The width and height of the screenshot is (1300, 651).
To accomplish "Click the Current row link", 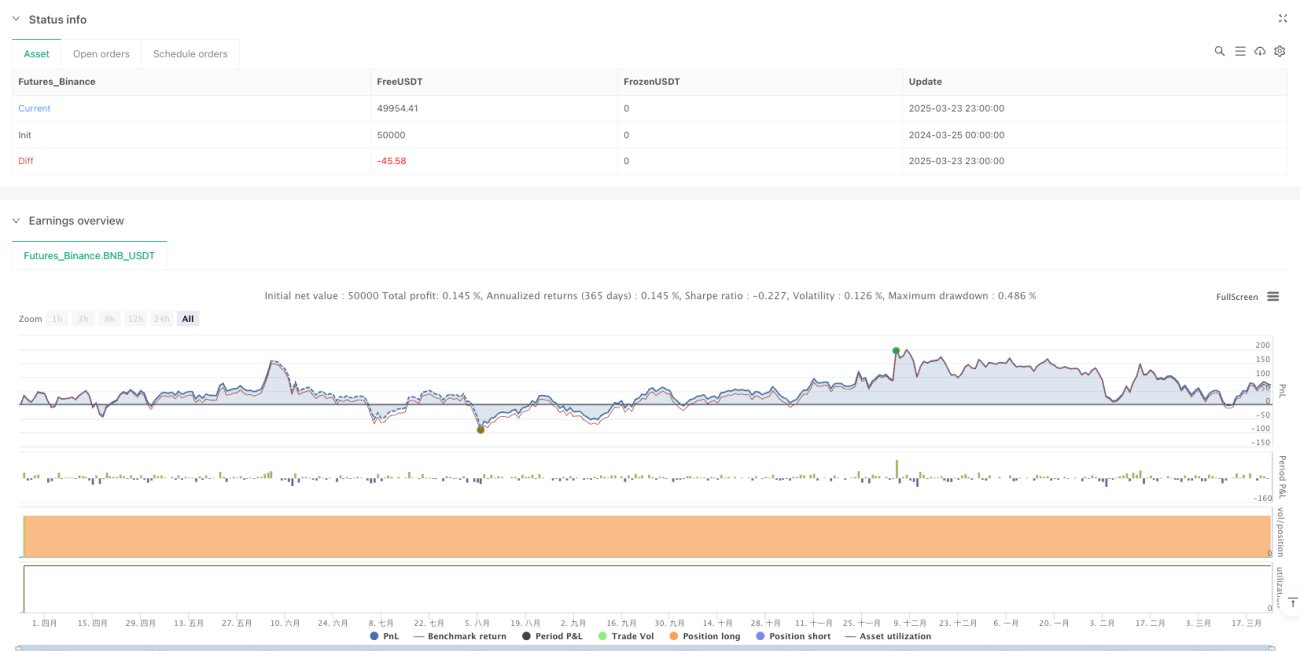I will pyautogui.click(x=34, y=108).
